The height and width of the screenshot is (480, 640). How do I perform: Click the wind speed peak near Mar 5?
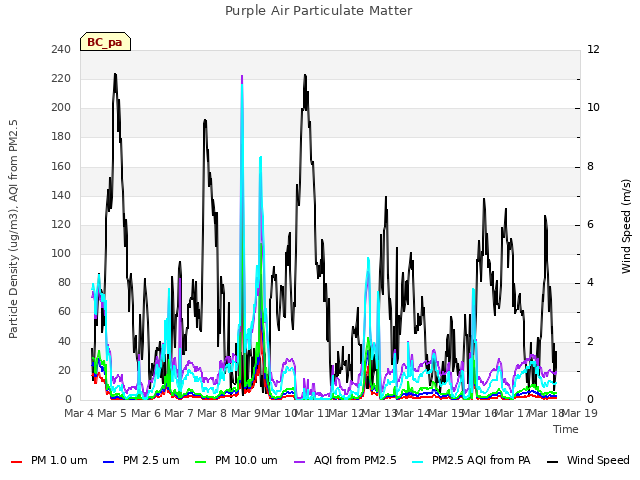click(x=116, y=75)
